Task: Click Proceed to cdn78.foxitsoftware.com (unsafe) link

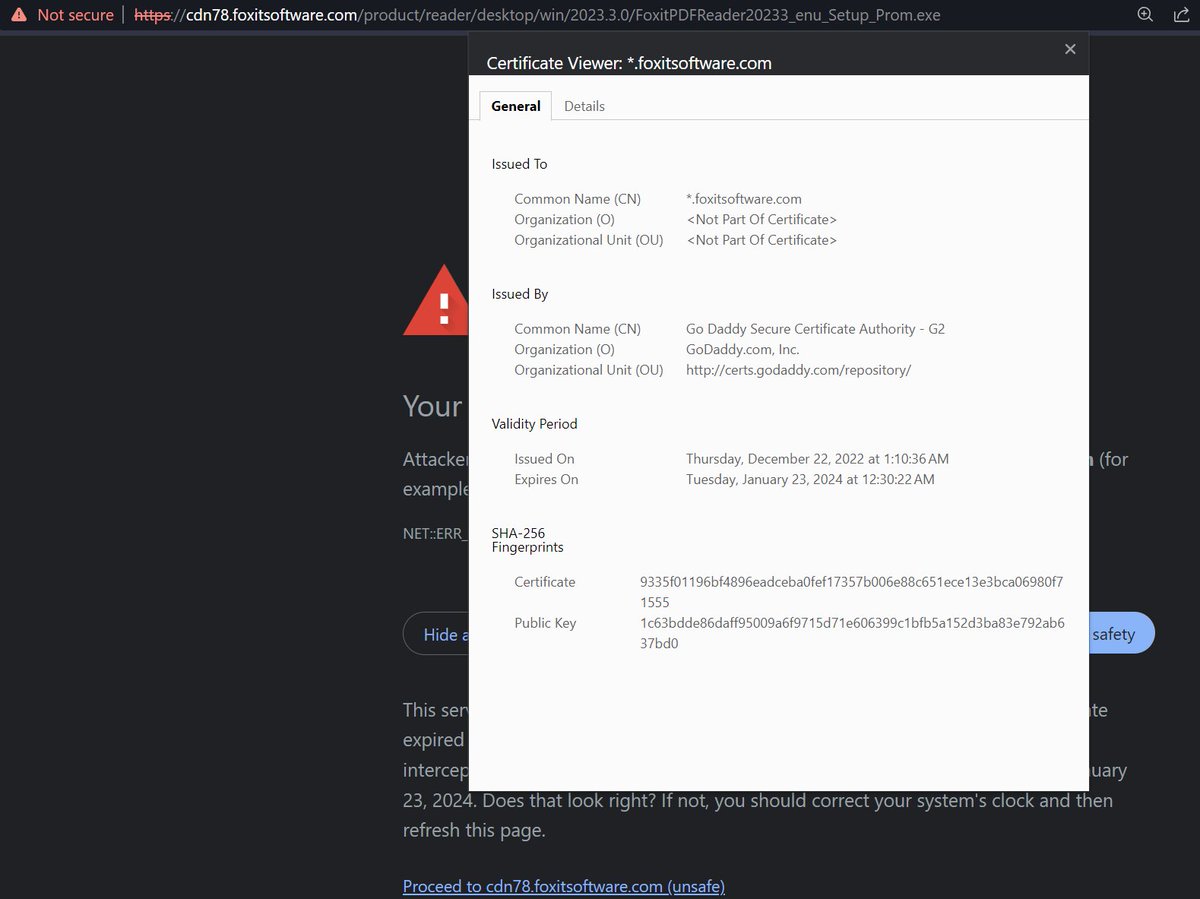Action: [x=564, y=886]
